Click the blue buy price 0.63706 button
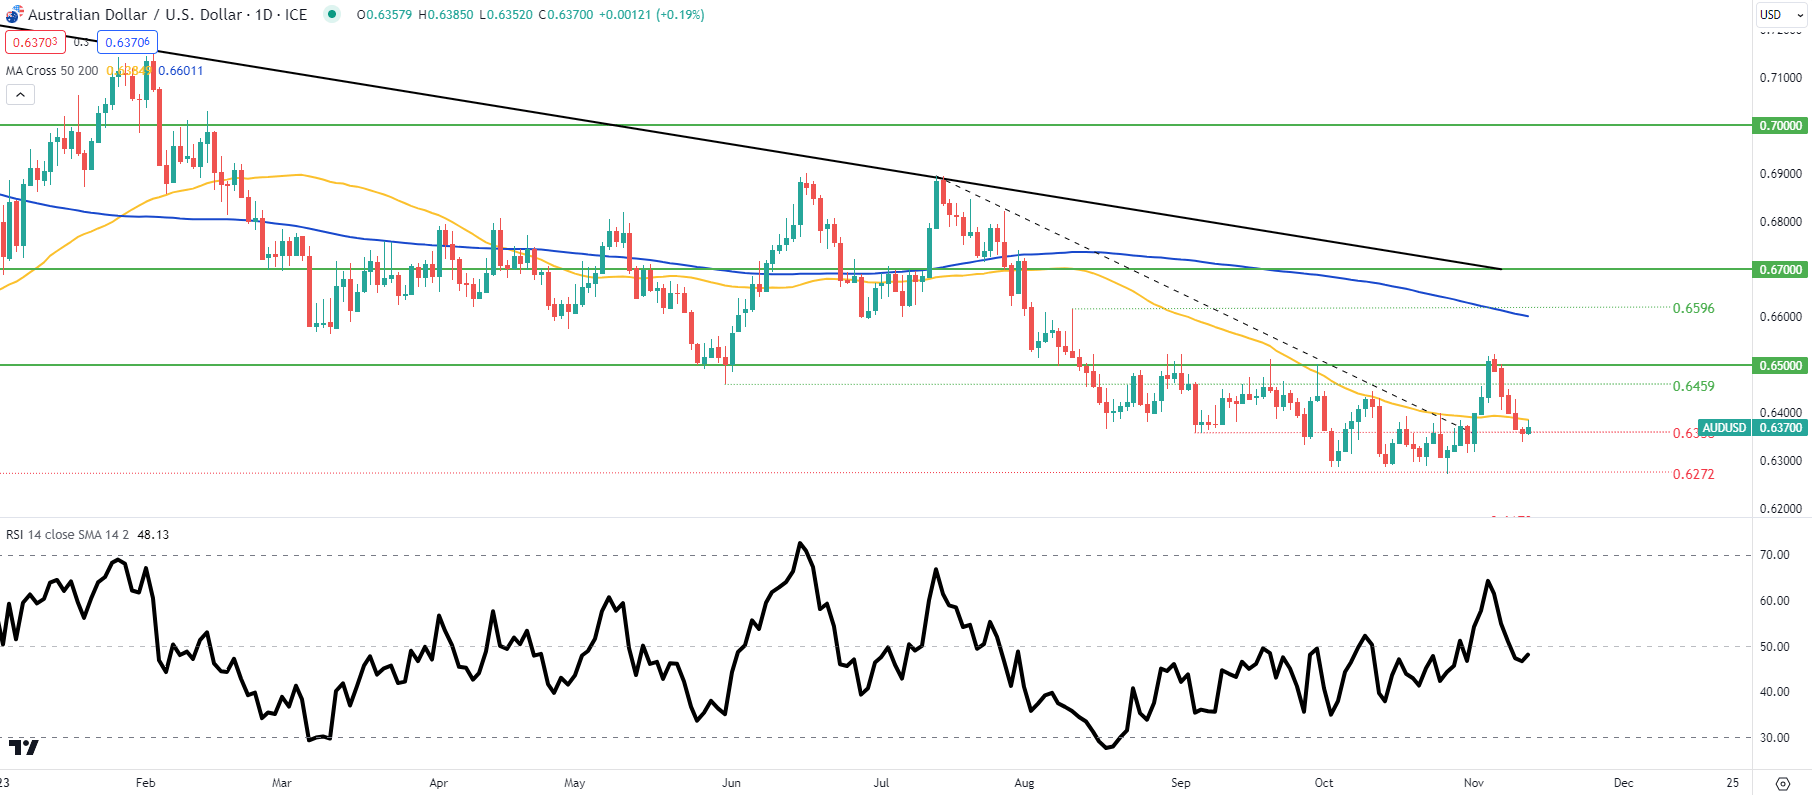 [x=127, y=42]
